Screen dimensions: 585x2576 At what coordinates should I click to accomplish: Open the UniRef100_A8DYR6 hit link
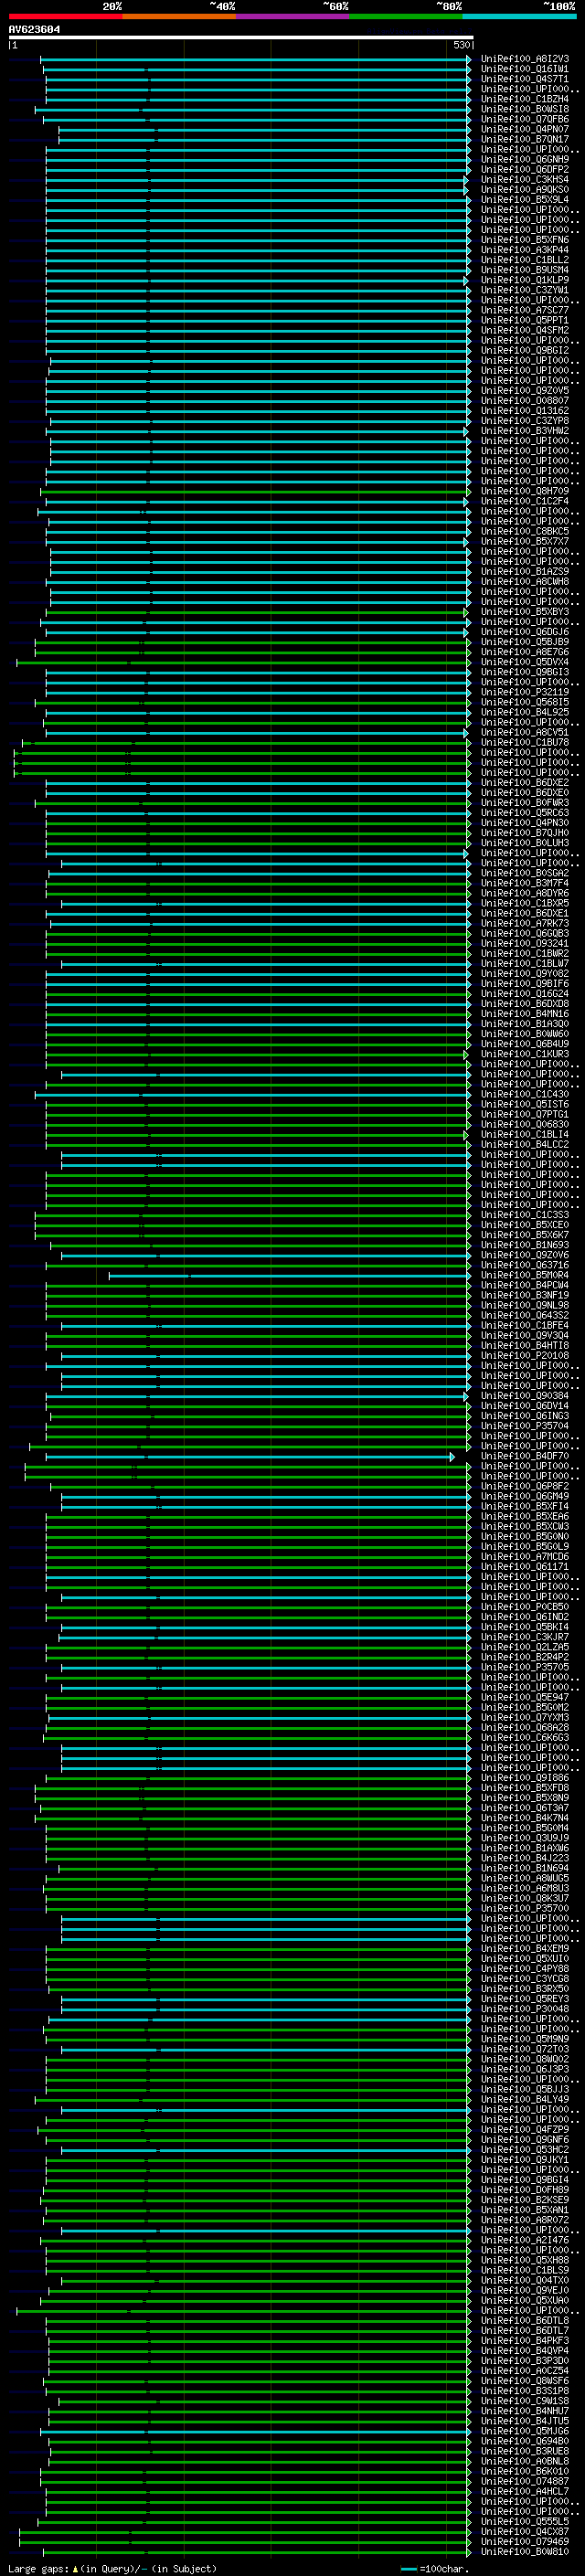pos(525,893)
